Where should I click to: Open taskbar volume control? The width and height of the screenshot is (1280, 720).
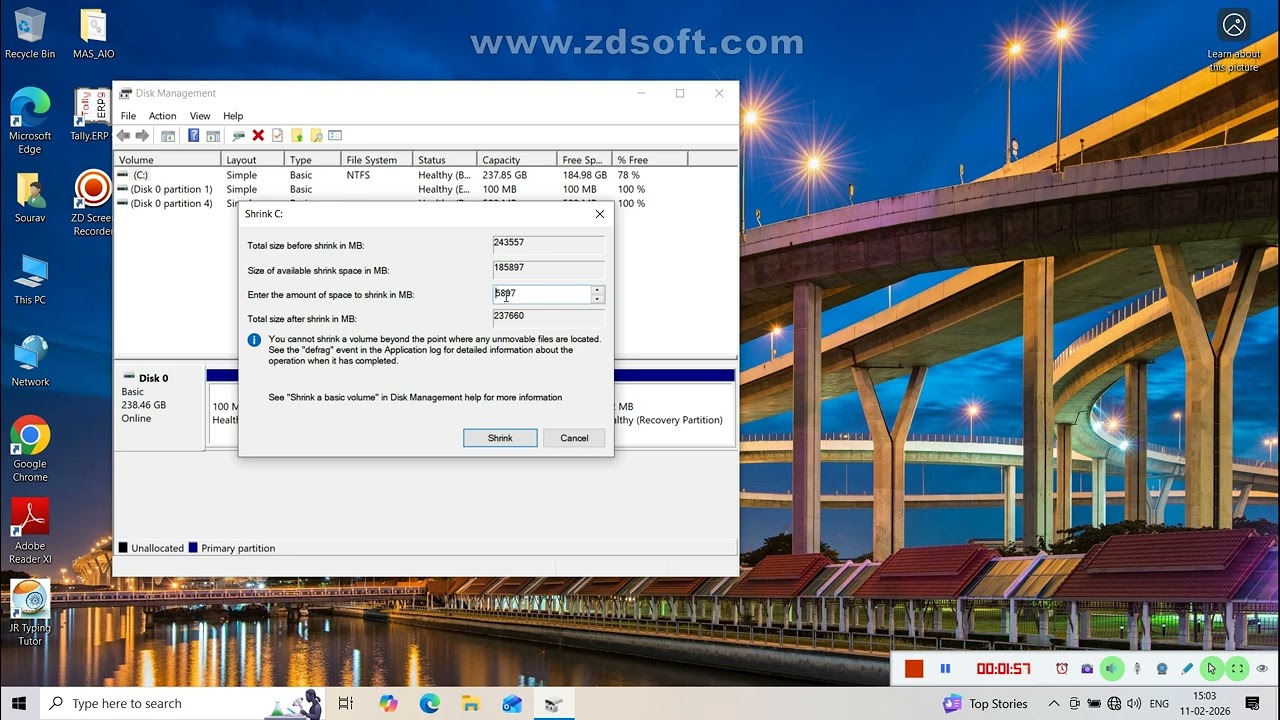1135,703
